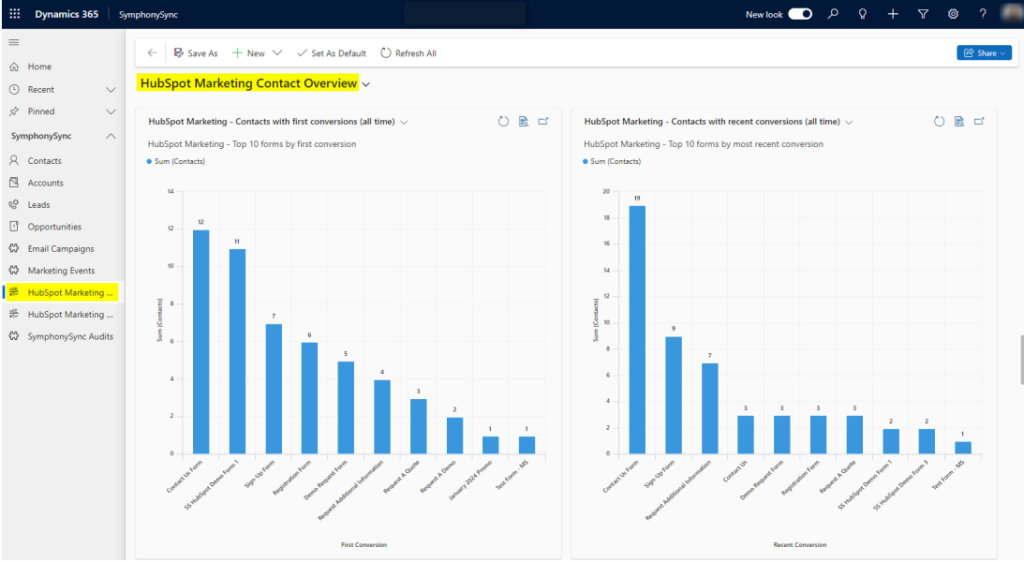Click the lightbulb assistant icon

863,14
